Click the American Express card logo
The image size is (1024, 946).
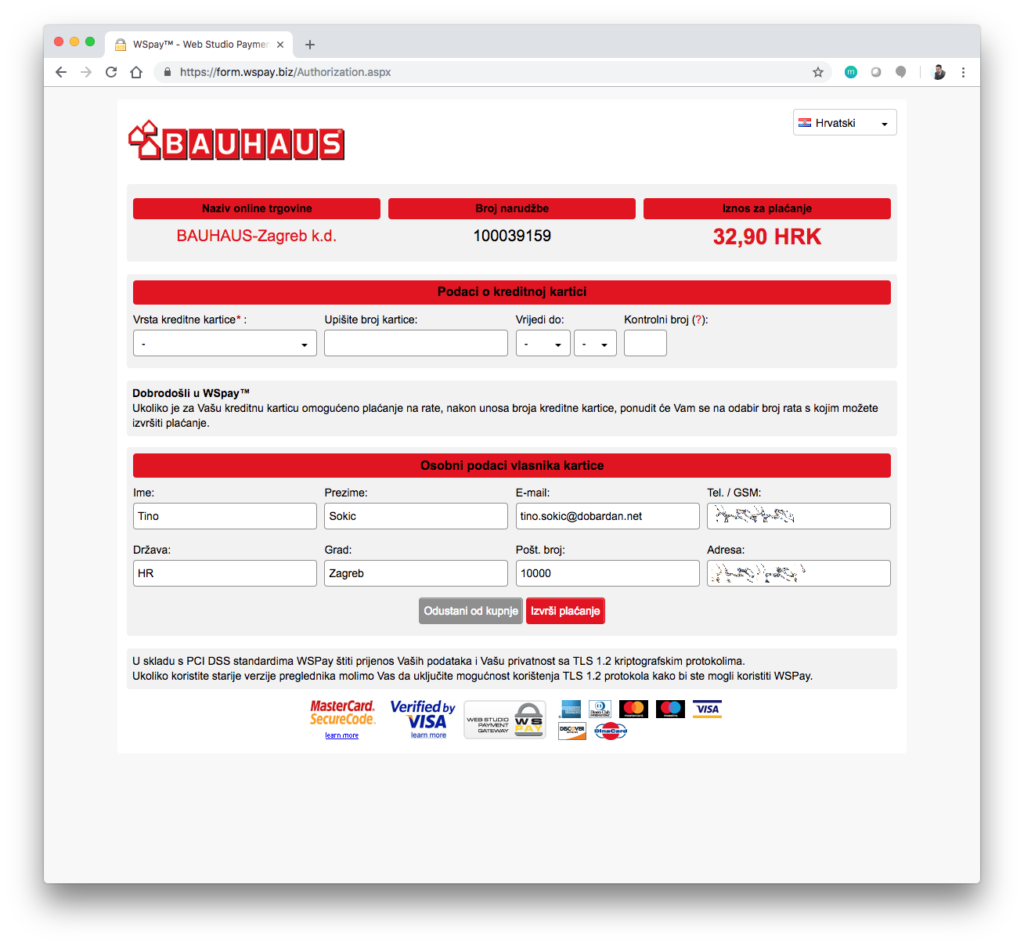(572, 709)
